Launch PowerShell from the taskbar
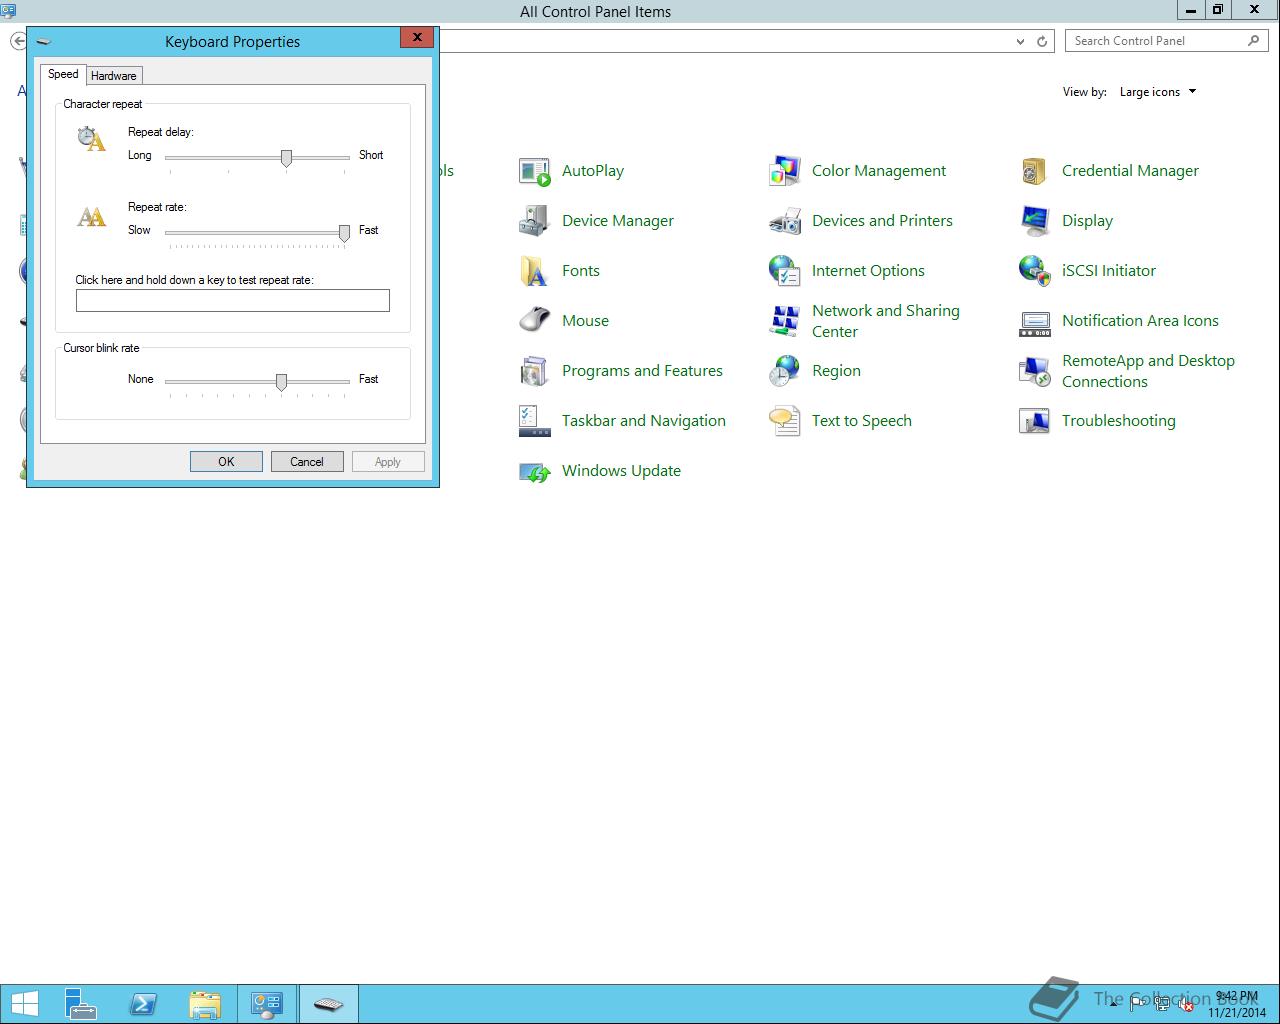 pyautogui.click(x=143, y=1004)
